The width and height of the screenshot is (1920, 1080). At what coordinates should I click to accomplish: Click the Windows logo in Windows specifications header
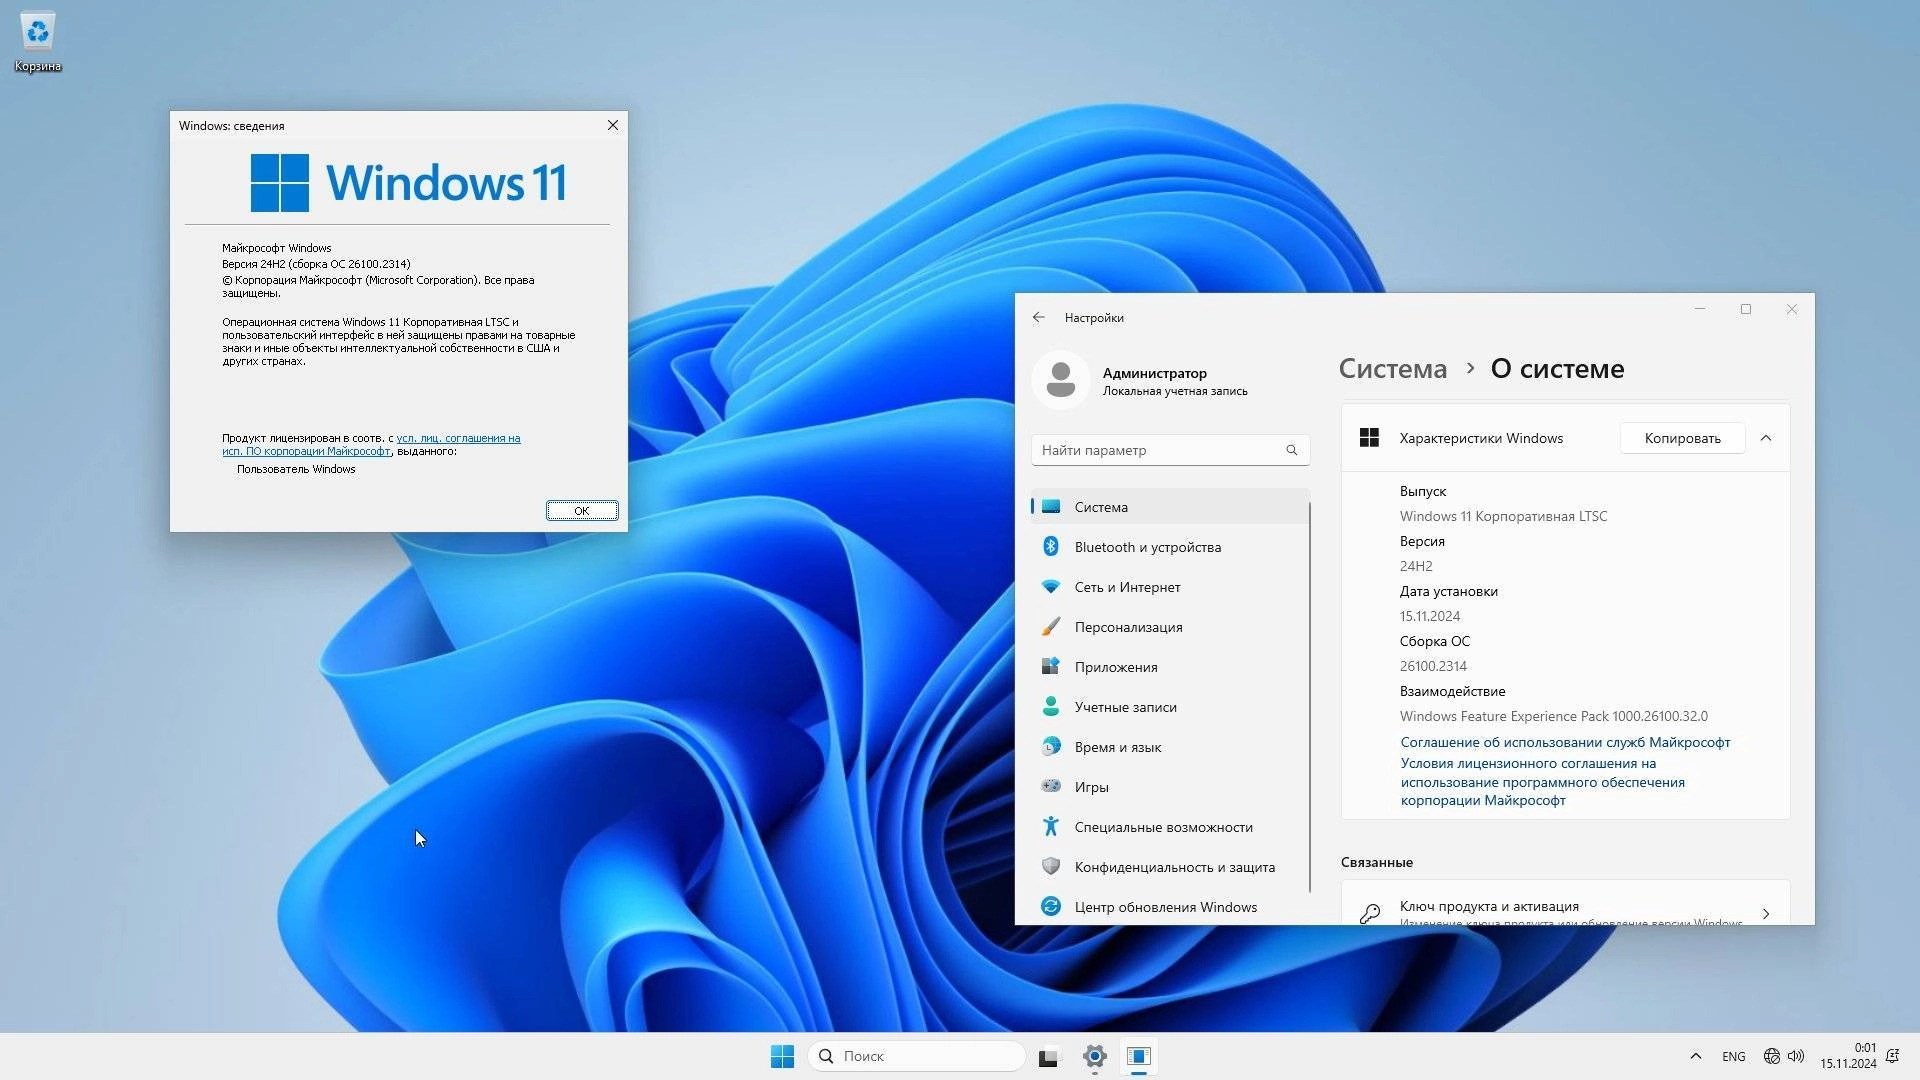pyautogui.click(x=1369, y=437)
